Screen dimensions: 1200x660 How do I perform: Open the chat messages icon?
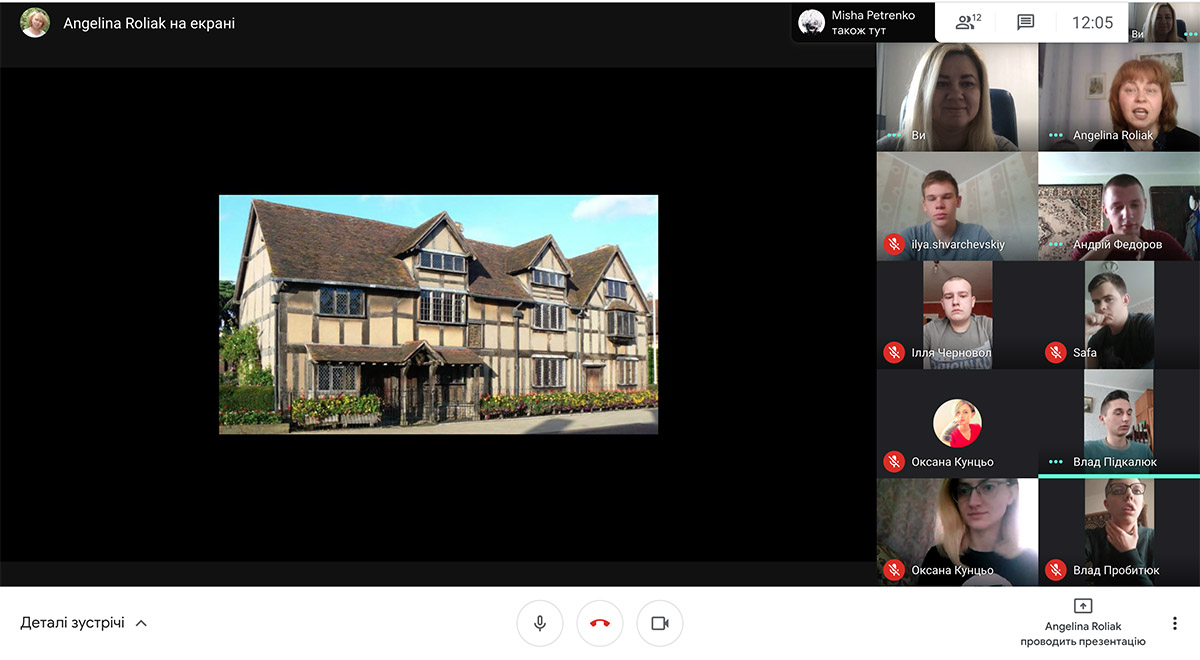coord(1025,22)
